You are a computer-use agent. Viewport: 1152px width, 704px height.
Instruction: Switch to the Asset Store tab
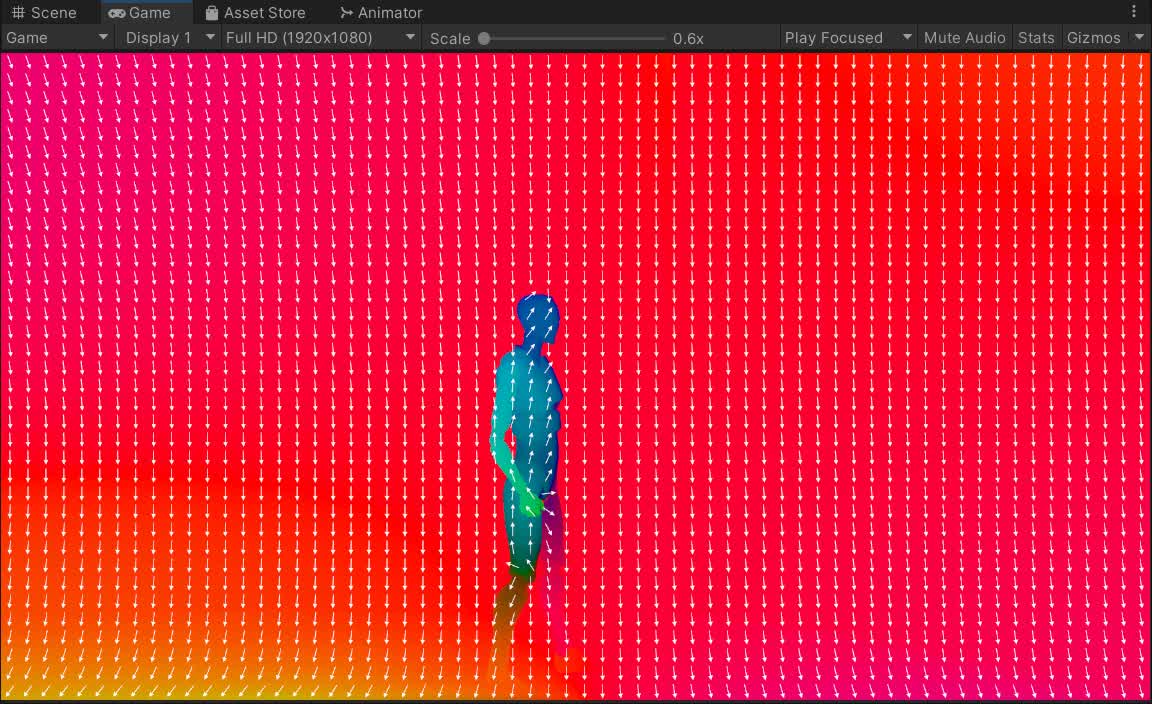click(264, 13)
